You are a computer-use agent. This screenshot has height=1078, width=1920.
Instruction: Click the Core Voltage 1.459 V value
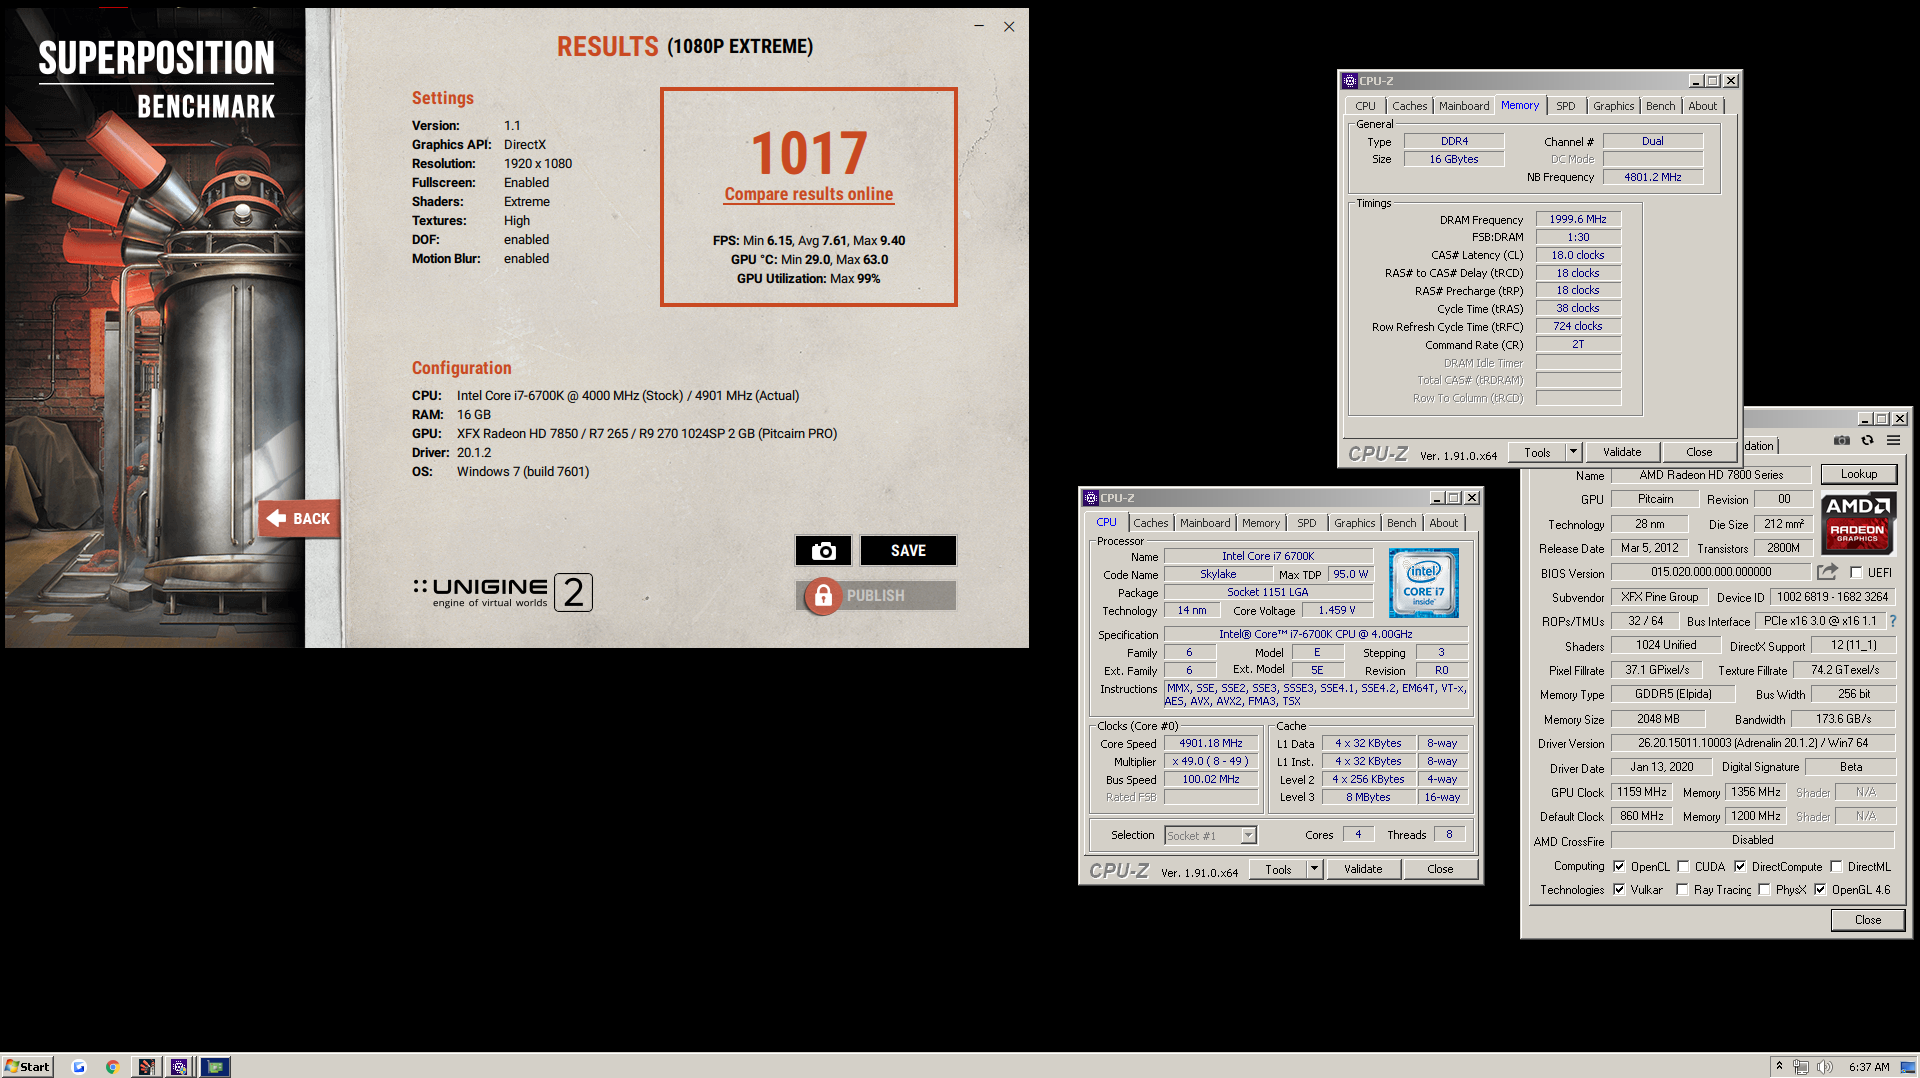[x=1337, y=610]
